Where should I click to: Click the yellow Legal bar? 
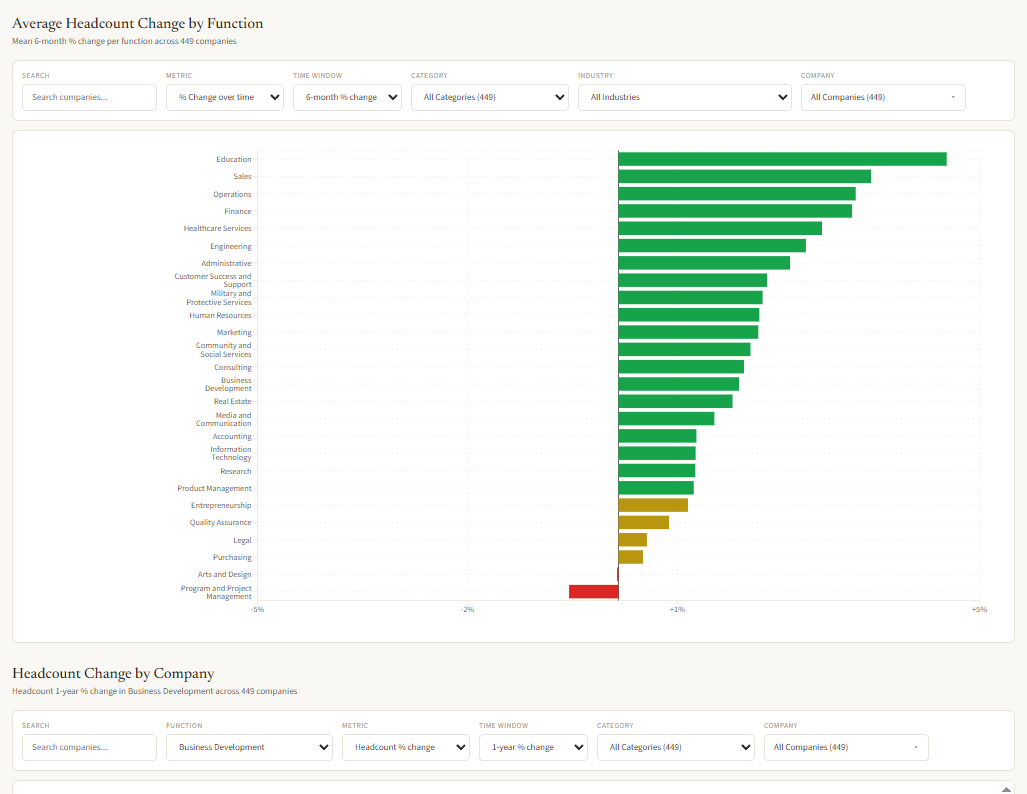(x=633, y=540)
